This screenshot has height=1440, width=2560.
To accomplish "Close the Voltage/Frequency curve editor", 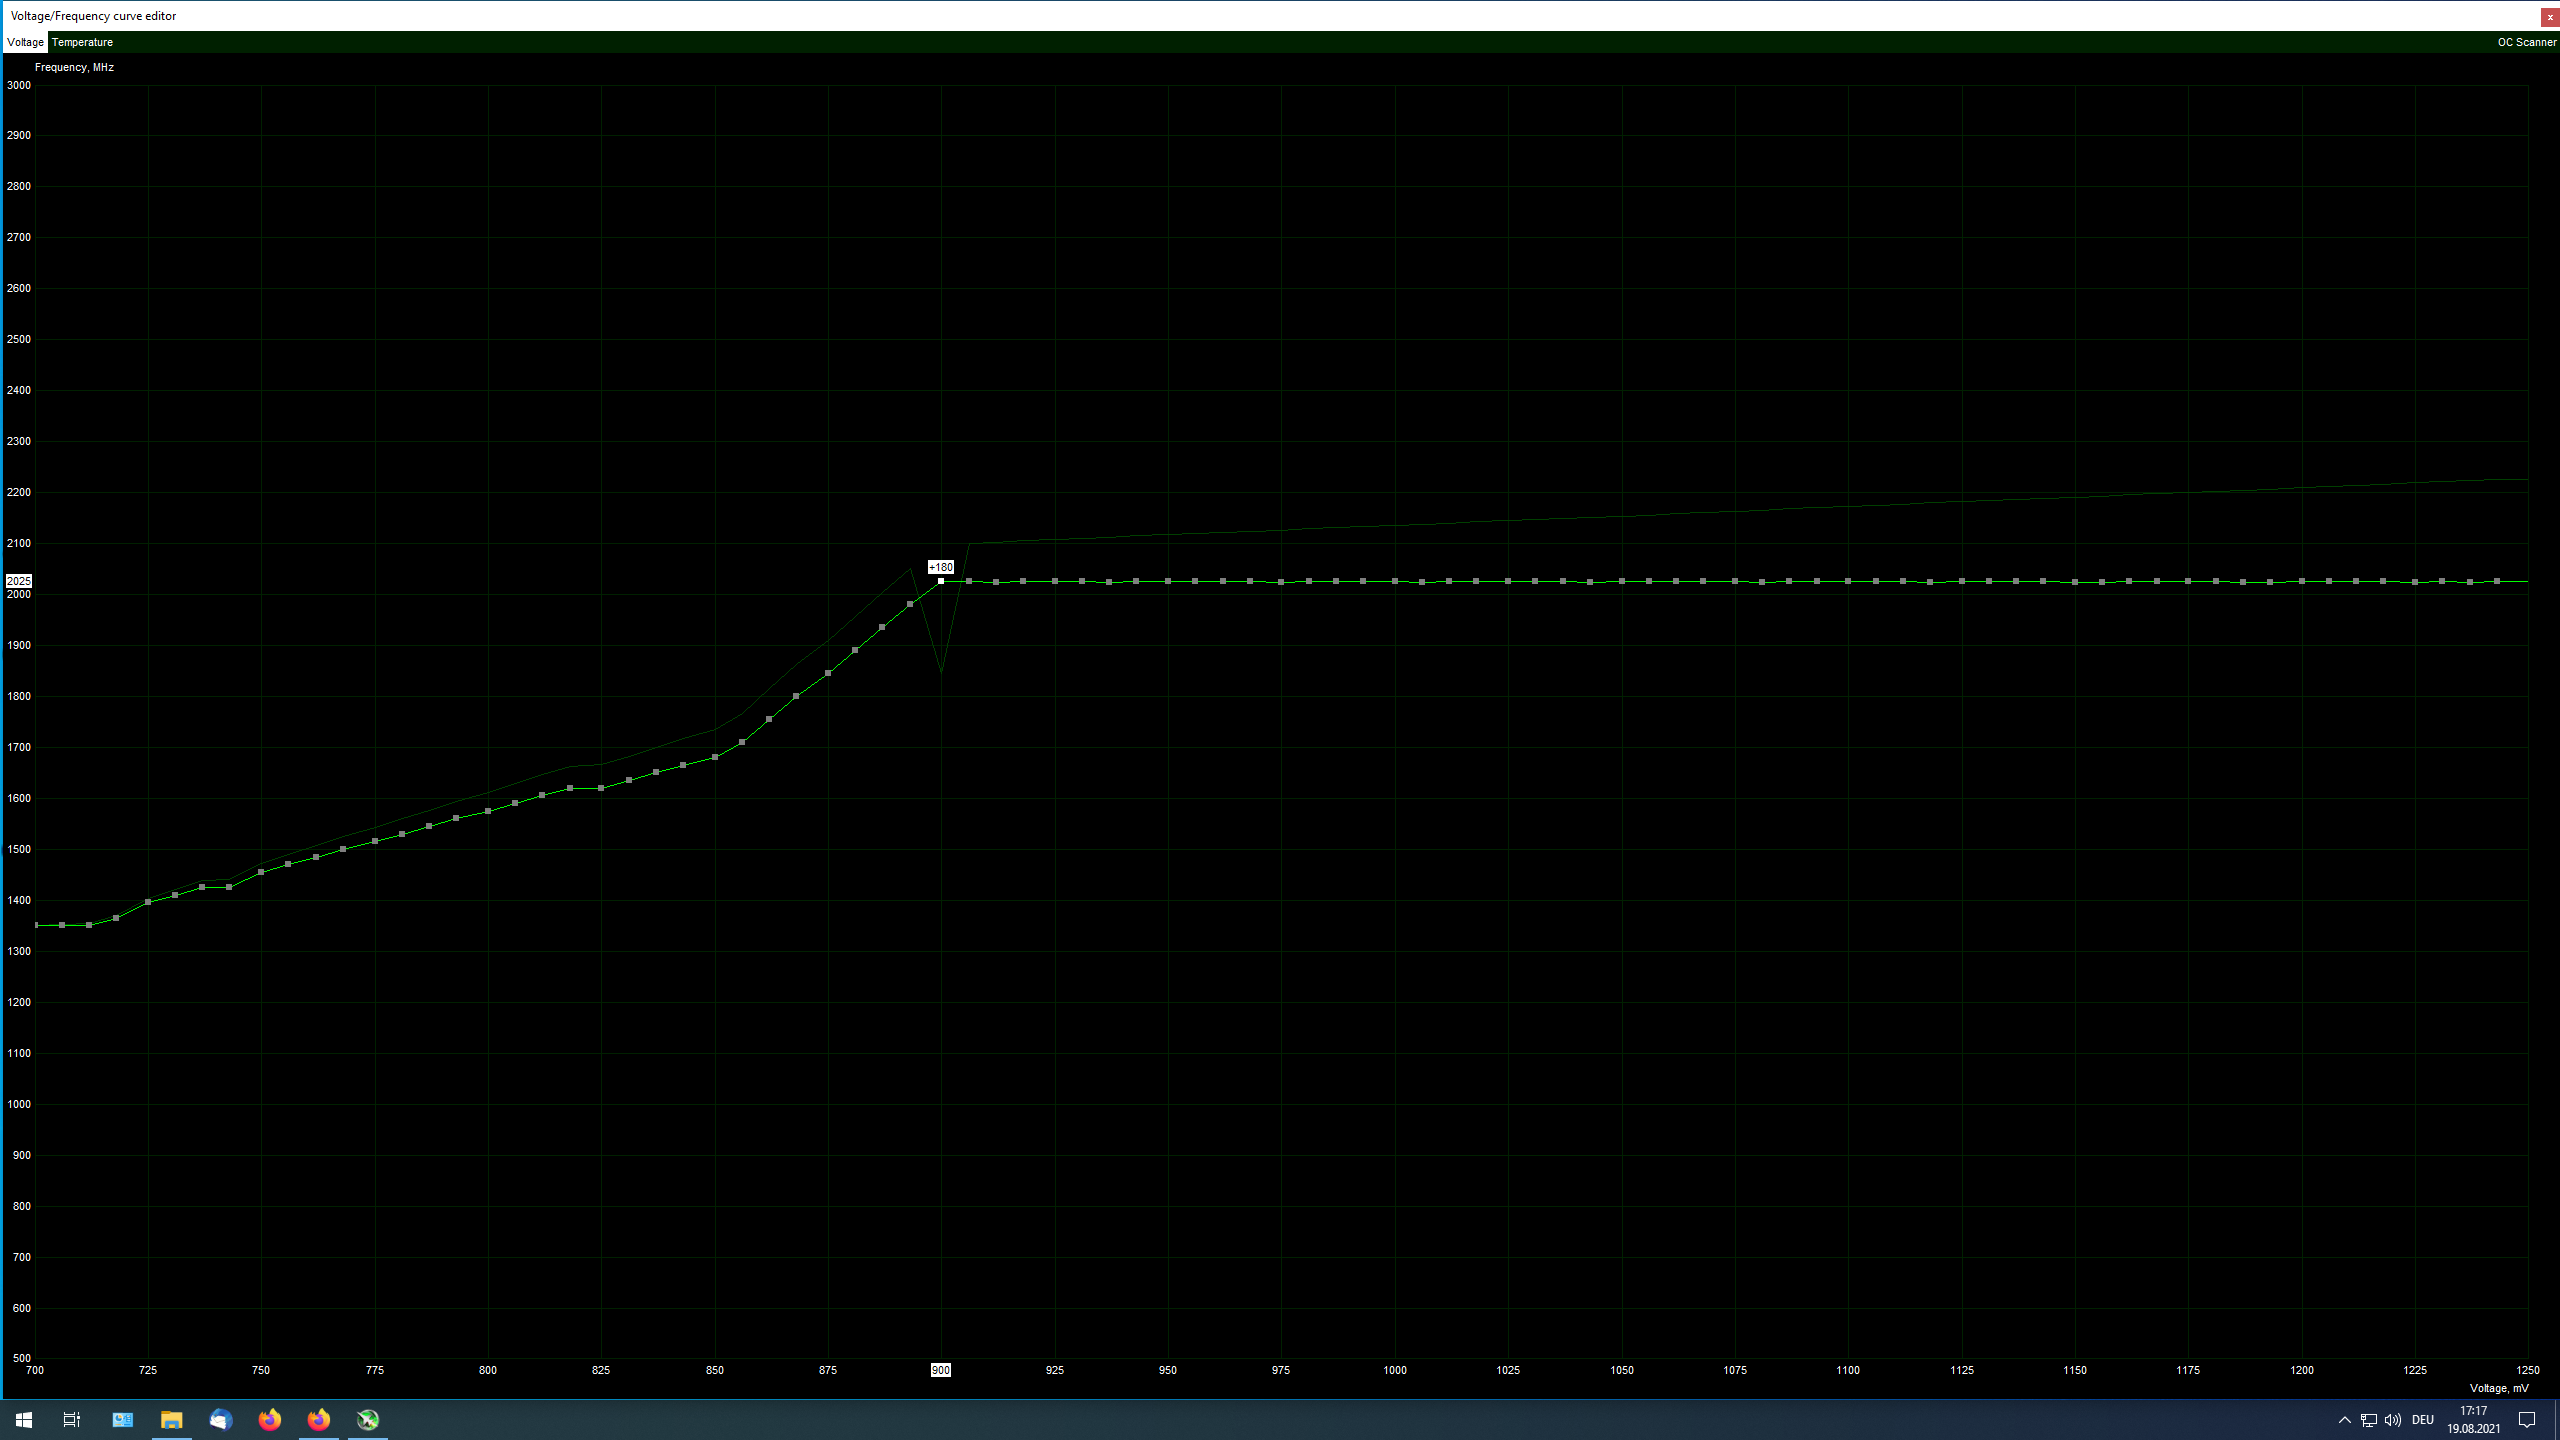I will (2550, 17).
